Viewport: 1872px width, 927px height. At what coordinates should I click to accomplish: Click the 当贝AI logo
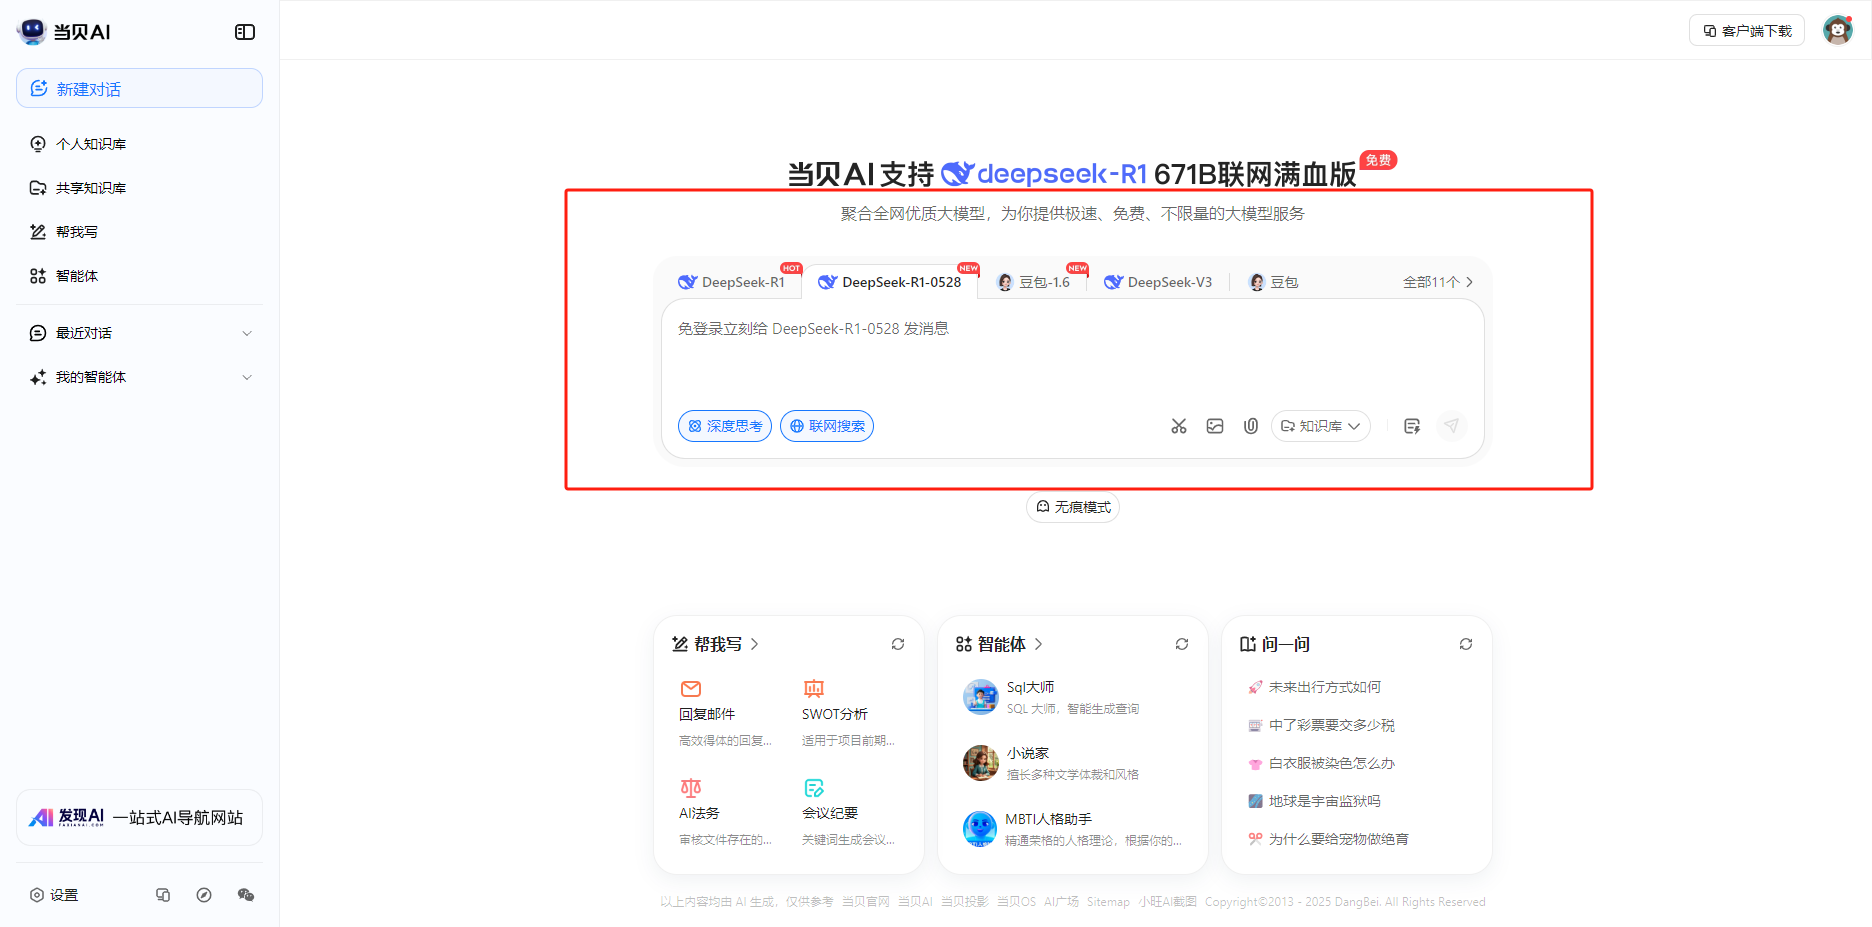[64, 32]
